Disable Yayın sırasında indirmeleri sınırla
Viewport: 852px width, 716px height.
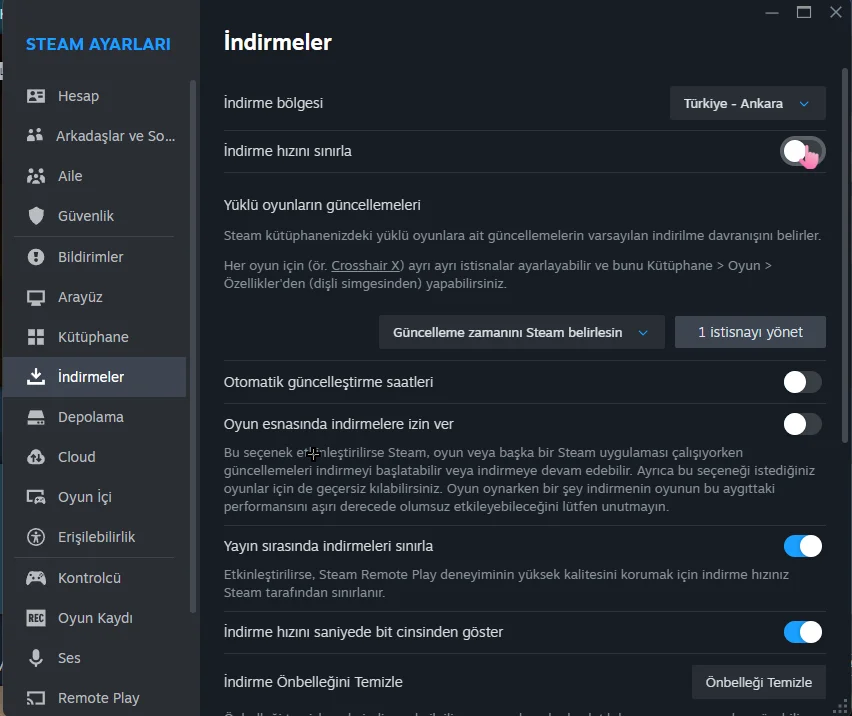(x=803, y=546)
